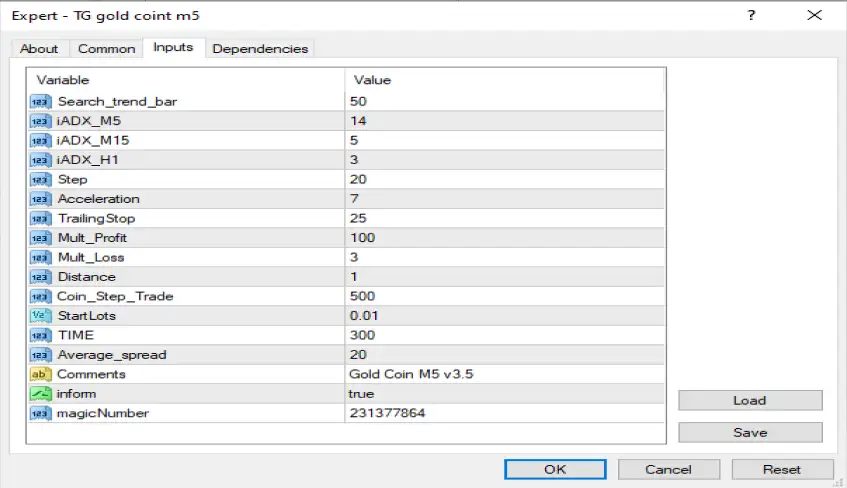Click the icon next to magicNumber
The height and width of the screenshot is (488, 847).
tap(41, 413)
